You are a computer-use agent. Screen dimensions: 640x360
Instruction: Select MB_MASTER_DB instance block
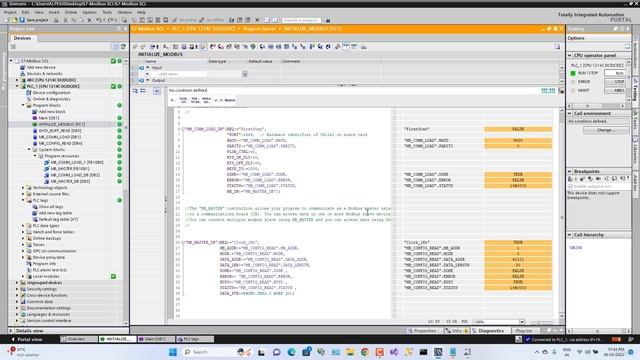tap(70, 181)
